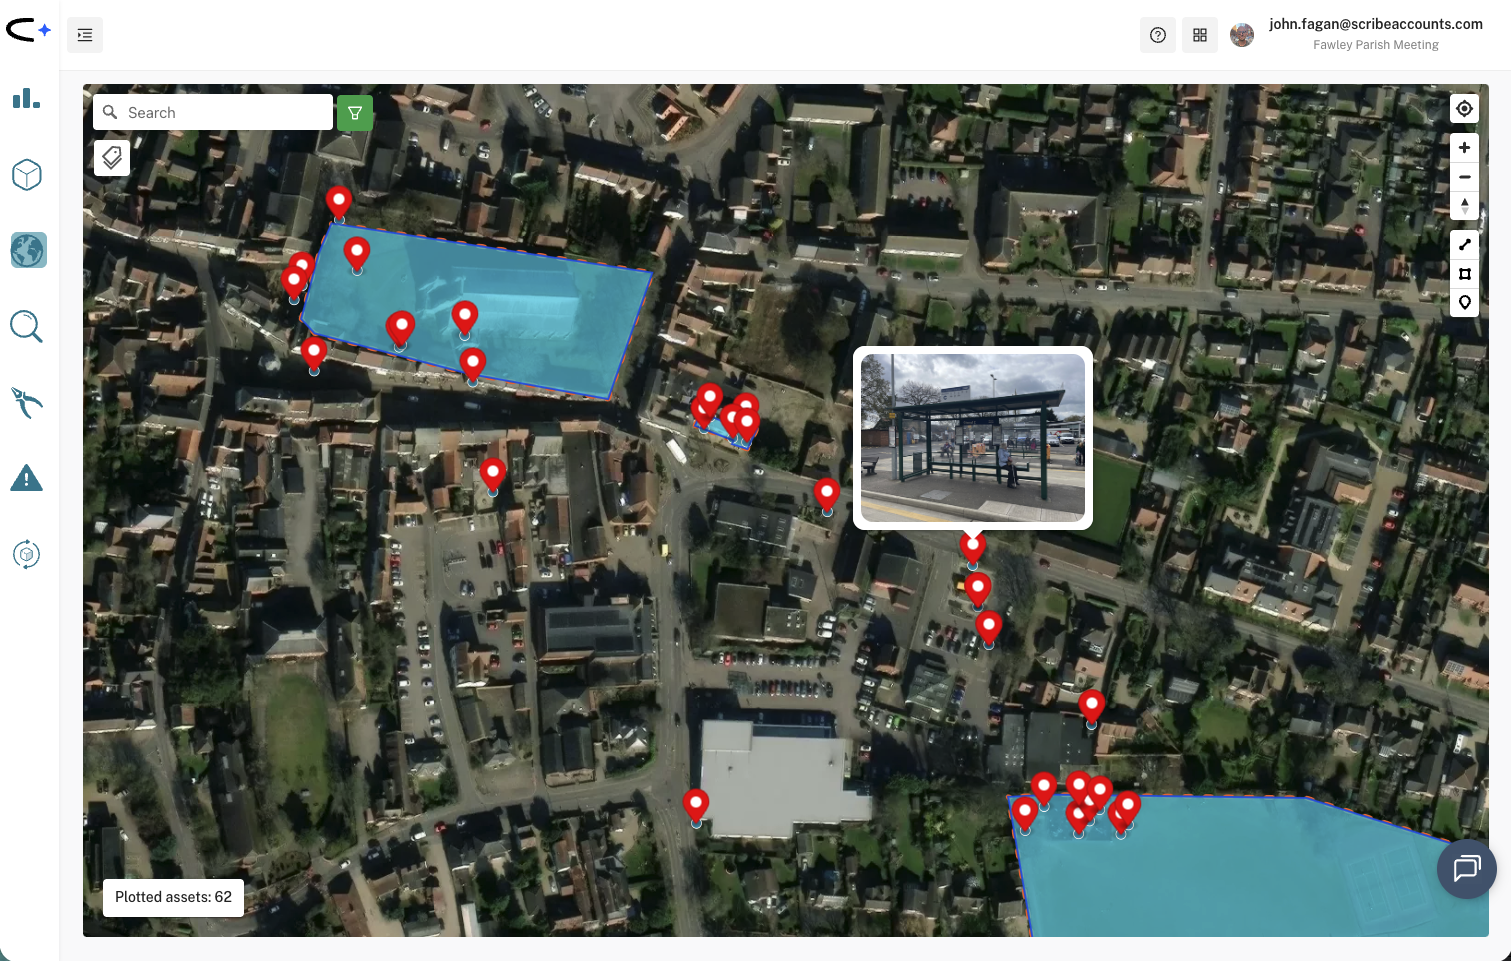1511x961 pixels.
Task: Toggle map tilt with the pitch arrows control
Action: [1464, 206]
